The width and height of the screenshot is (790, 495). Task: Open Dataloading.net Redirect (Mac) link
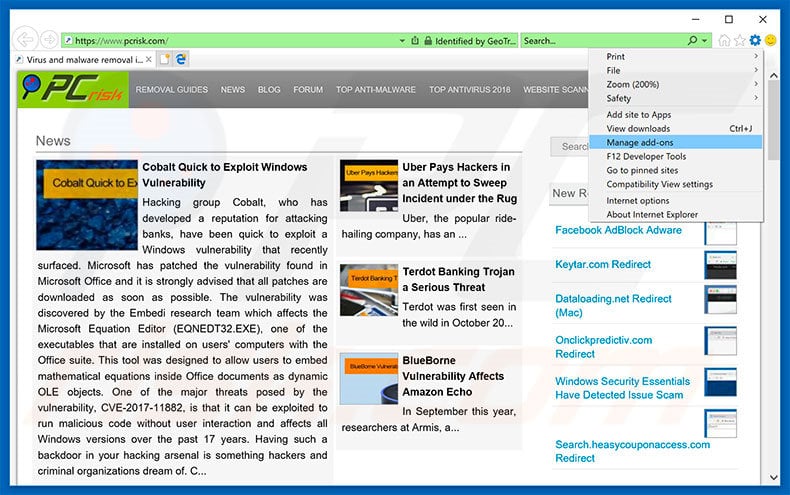(613, 305)
